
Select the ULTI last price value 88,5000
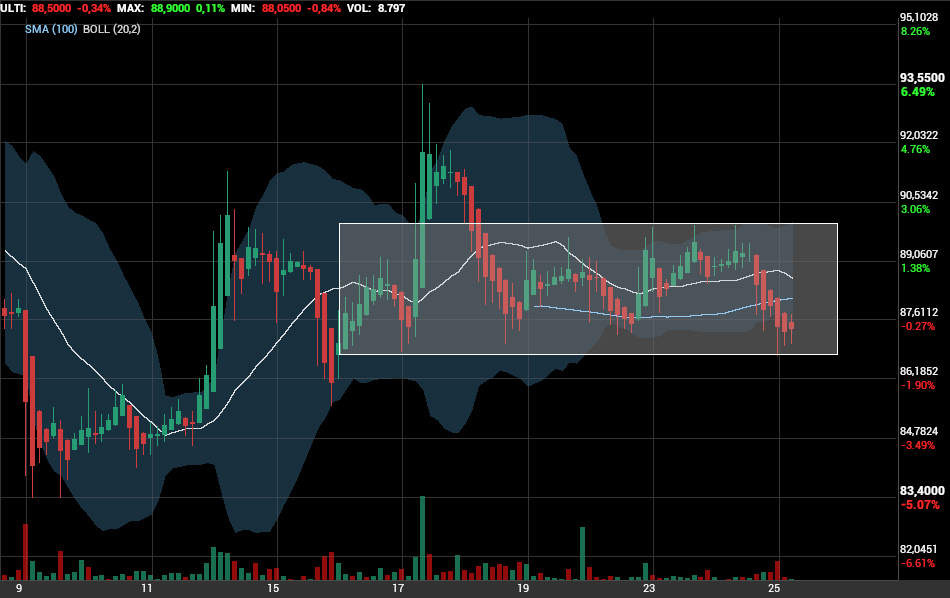(x=51, y=8)
